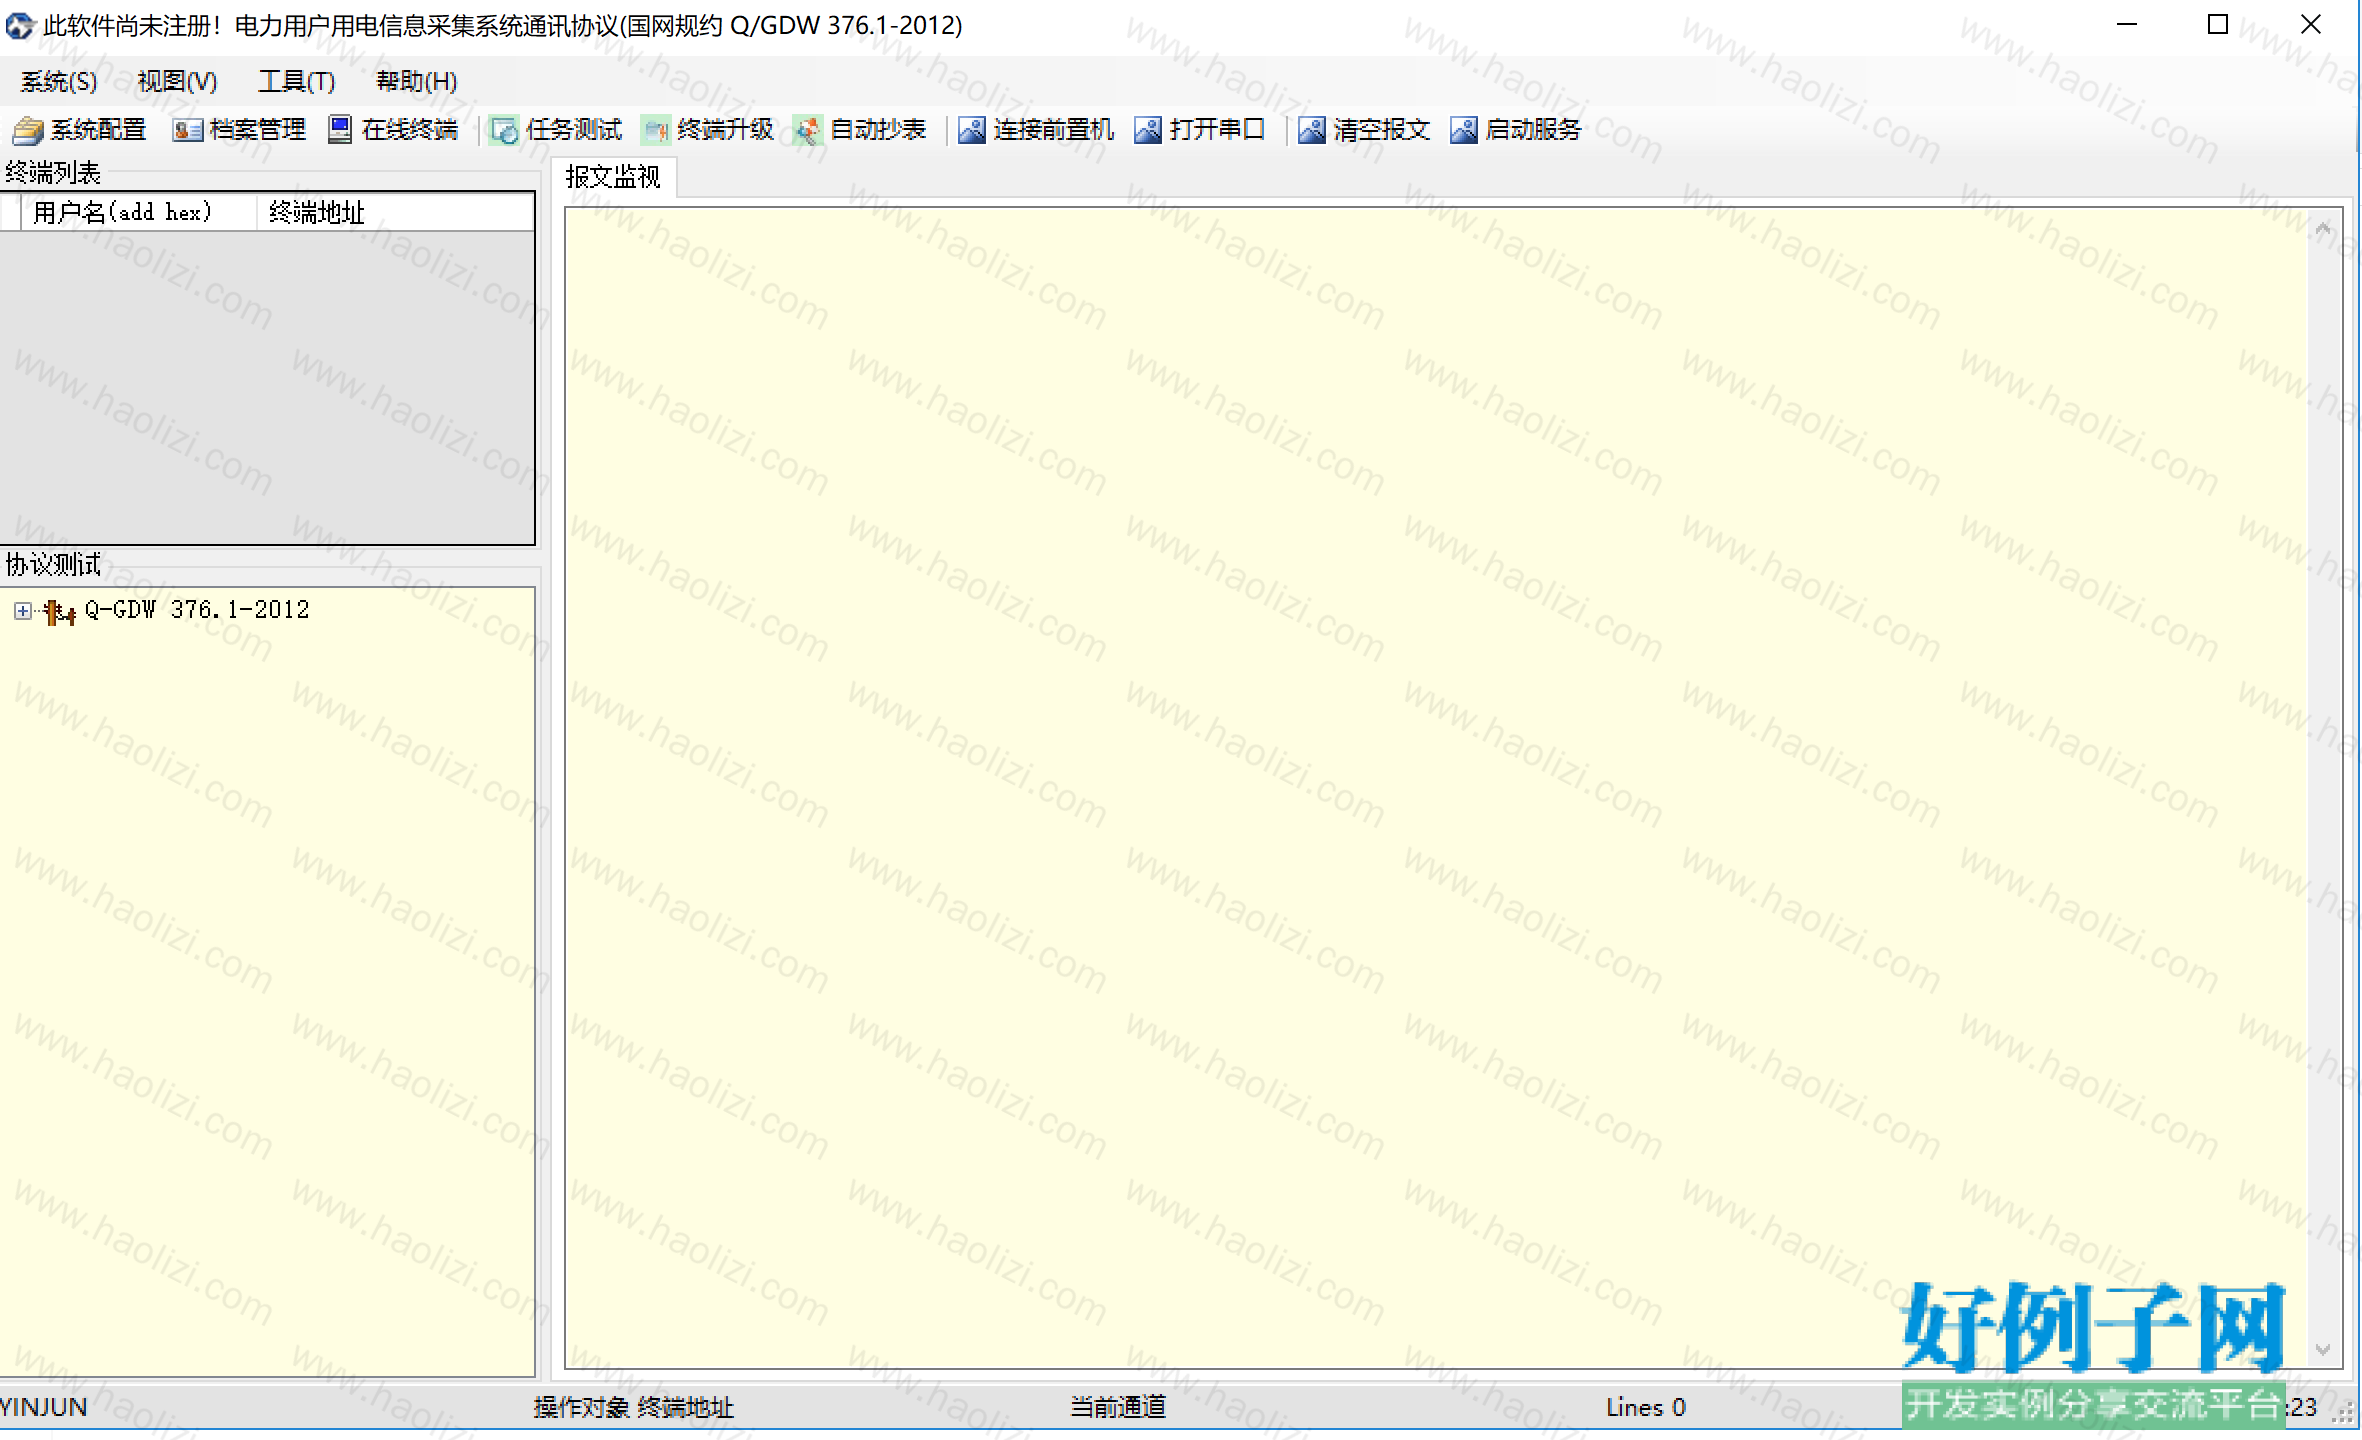The height and width of the screenshot is (1440, 2362).
Task: Click the 当前通道 status bar entry
Action: tap(1118, 1408)
